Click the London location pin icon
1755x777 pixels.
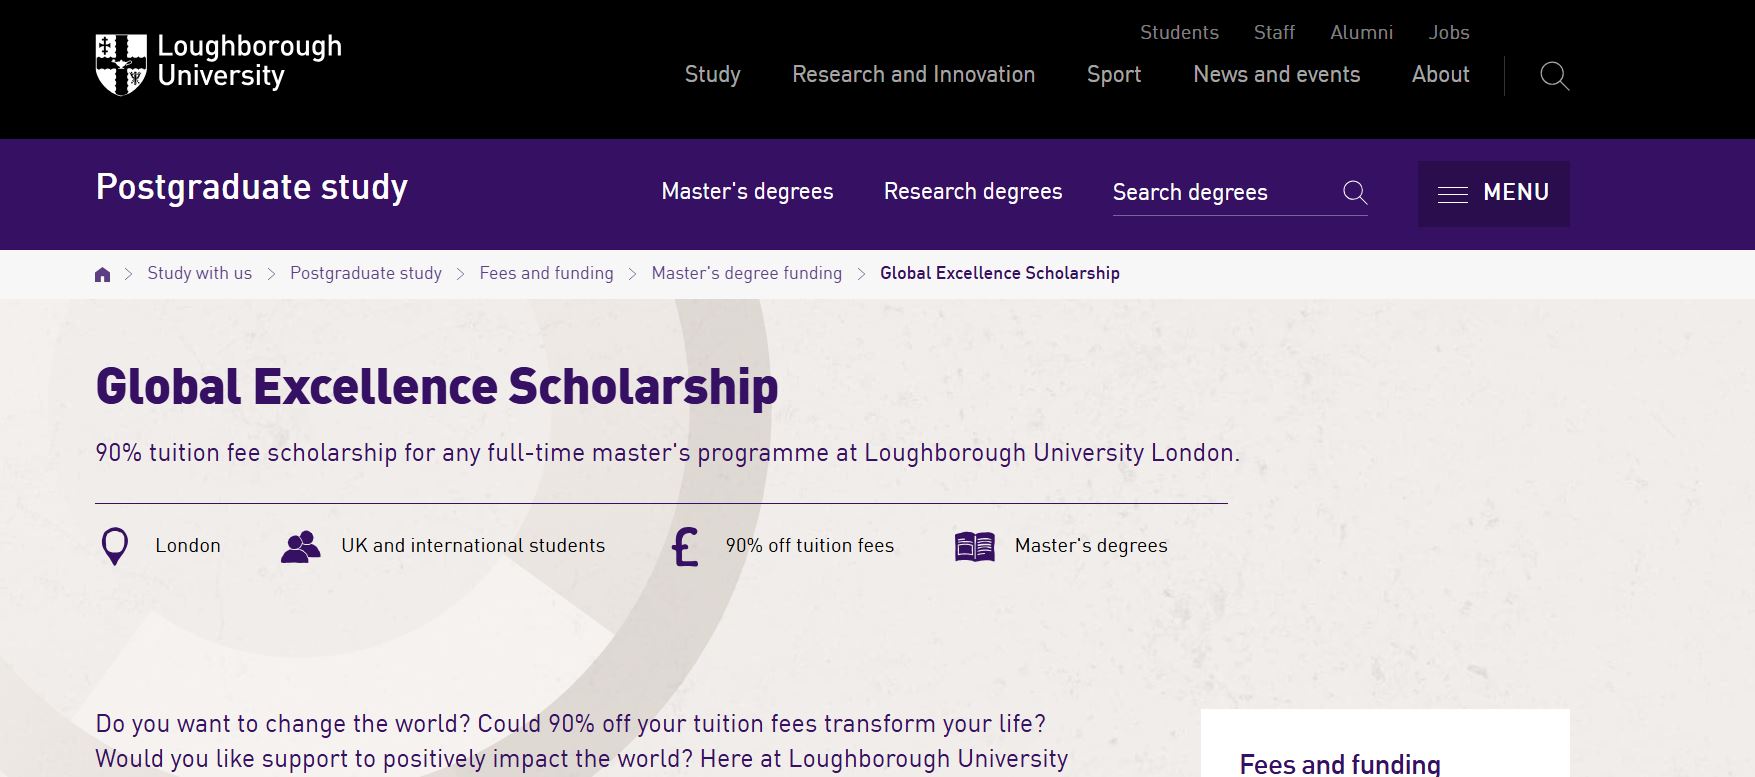point(115,546)
